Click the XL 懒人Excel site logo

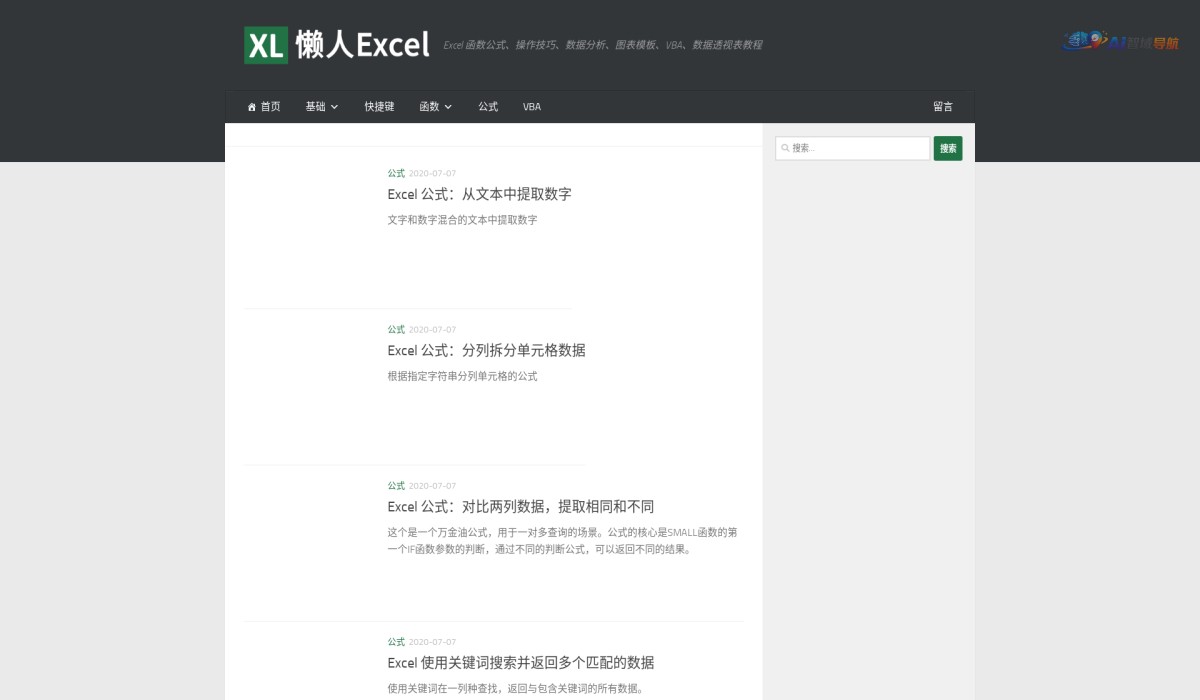coord(337,45)
